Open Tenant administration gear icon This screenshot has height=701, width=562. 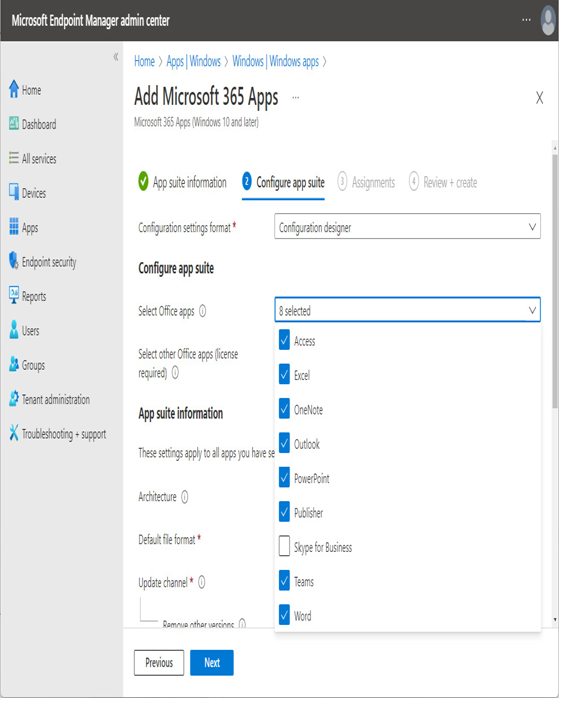click(x=14, y=399)
